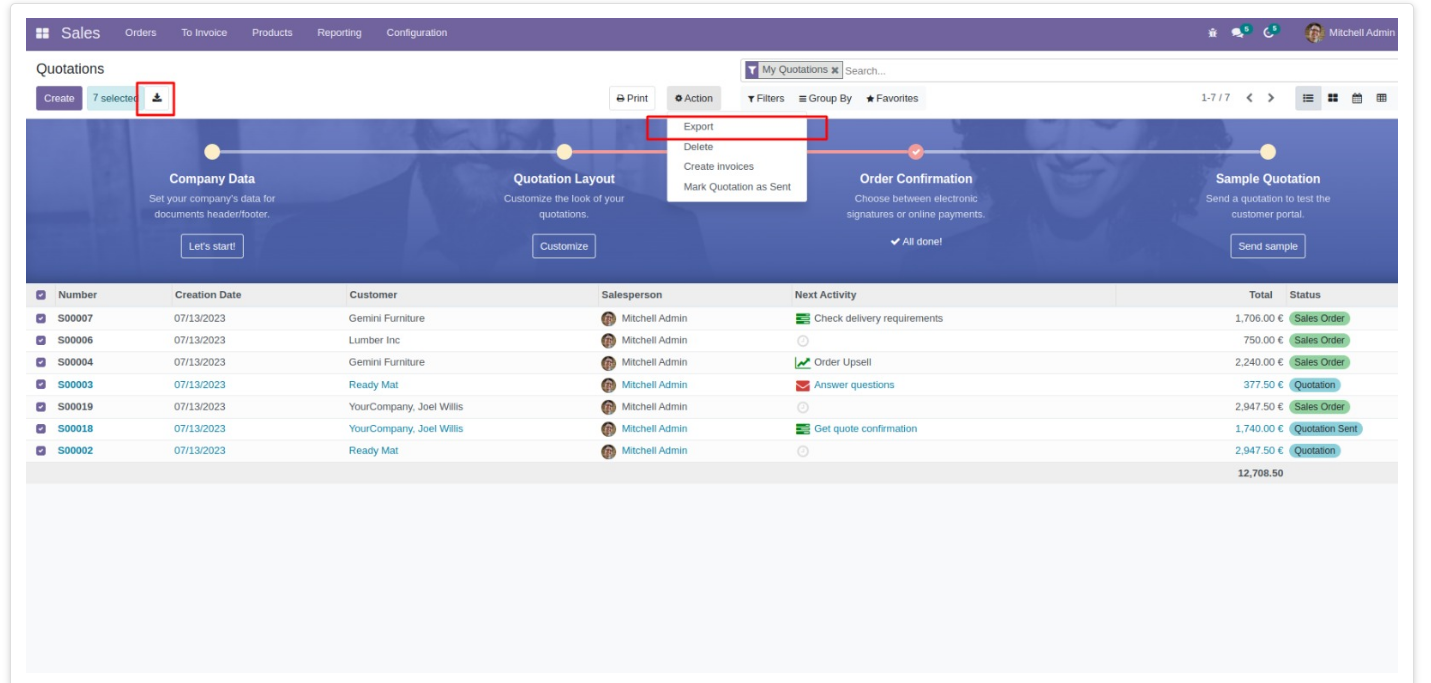Open the debug bug icon menu
1431x683 pixels.
coord(1212,33)
